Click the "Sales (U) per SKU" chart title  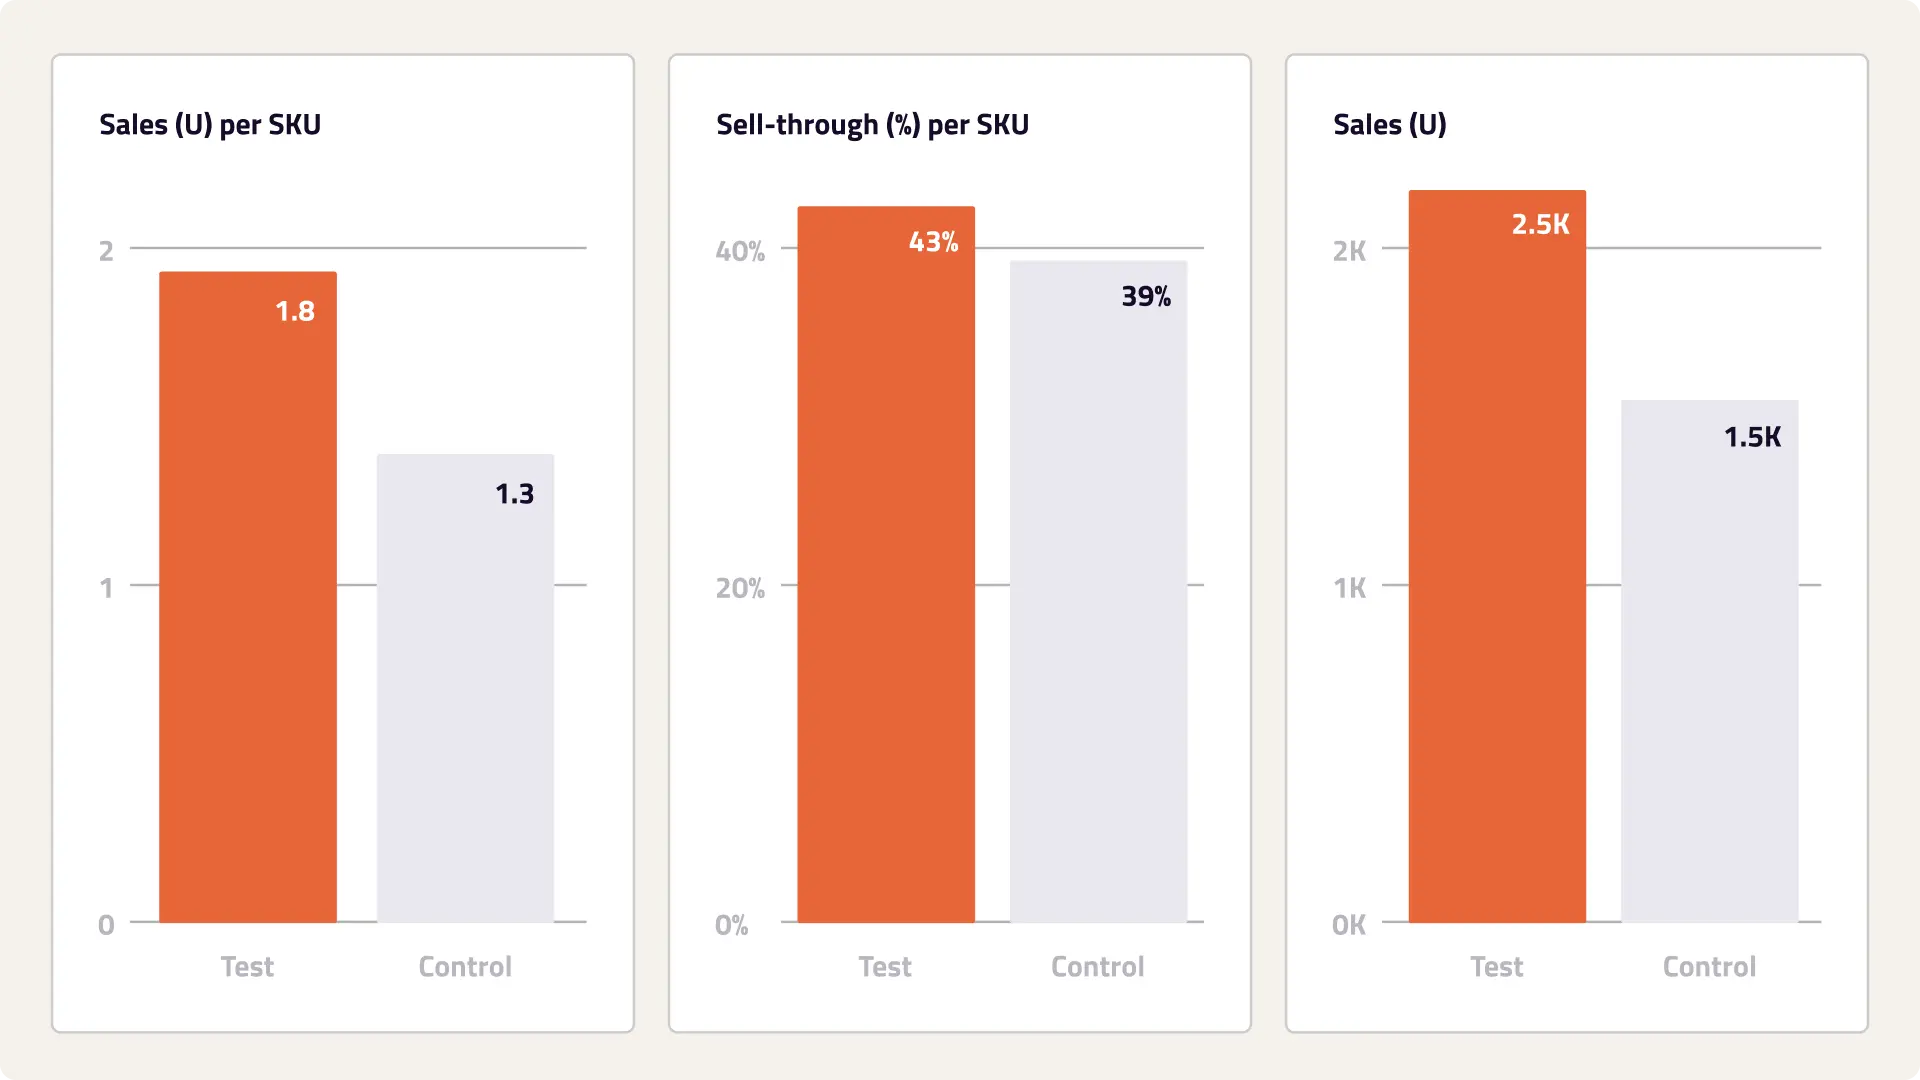pos(210,125)
